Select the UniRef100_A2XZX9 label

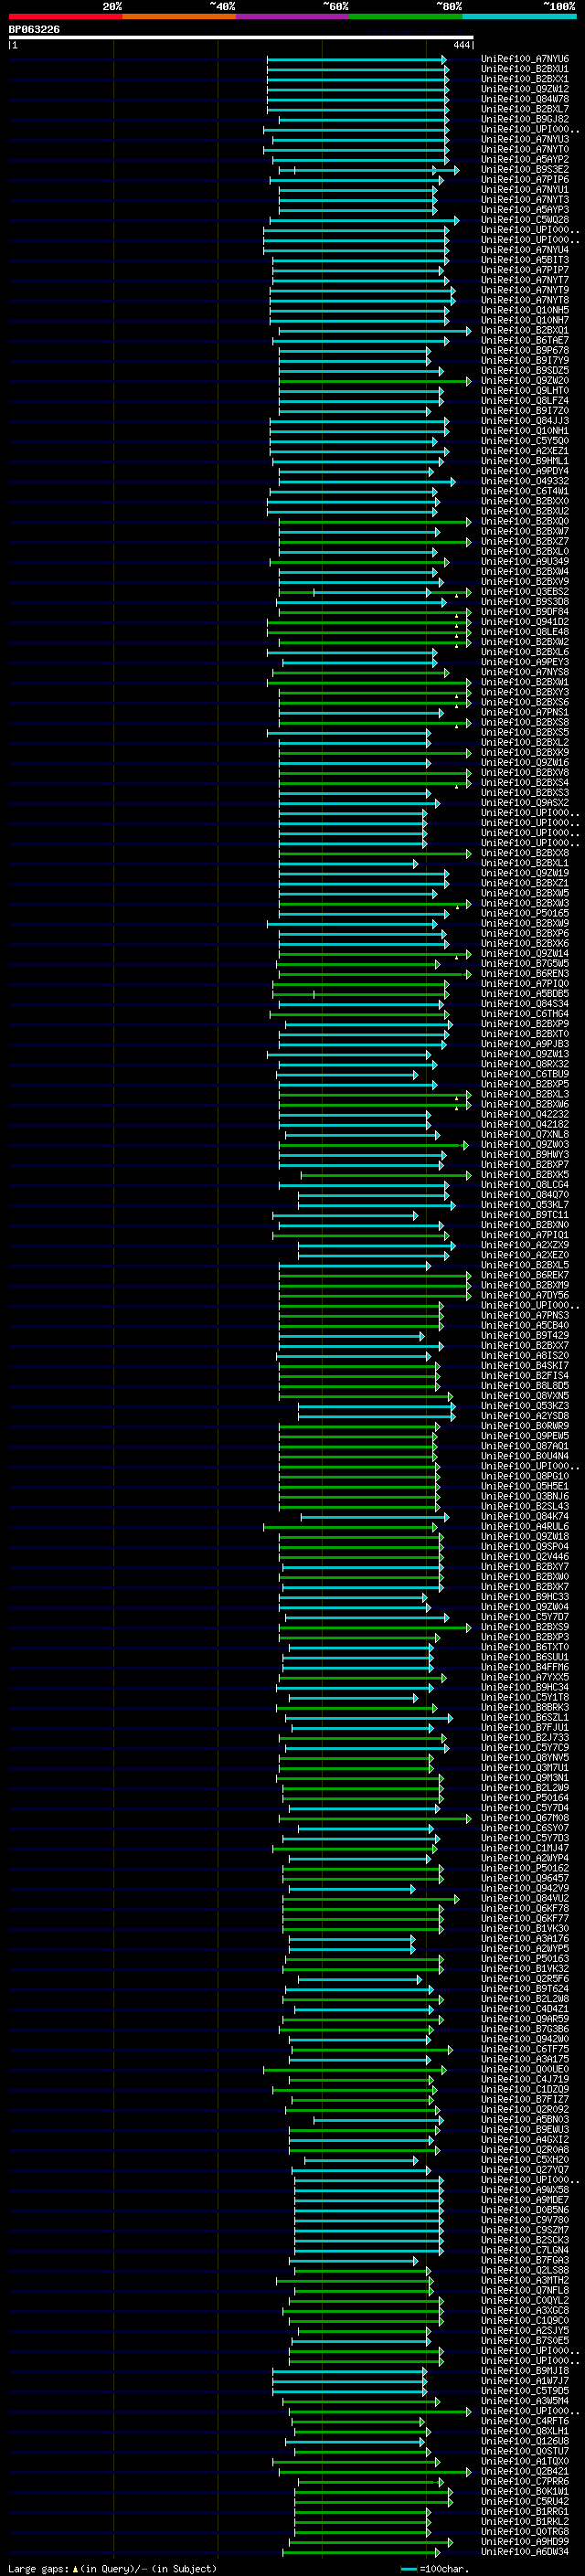(524, 1245)
